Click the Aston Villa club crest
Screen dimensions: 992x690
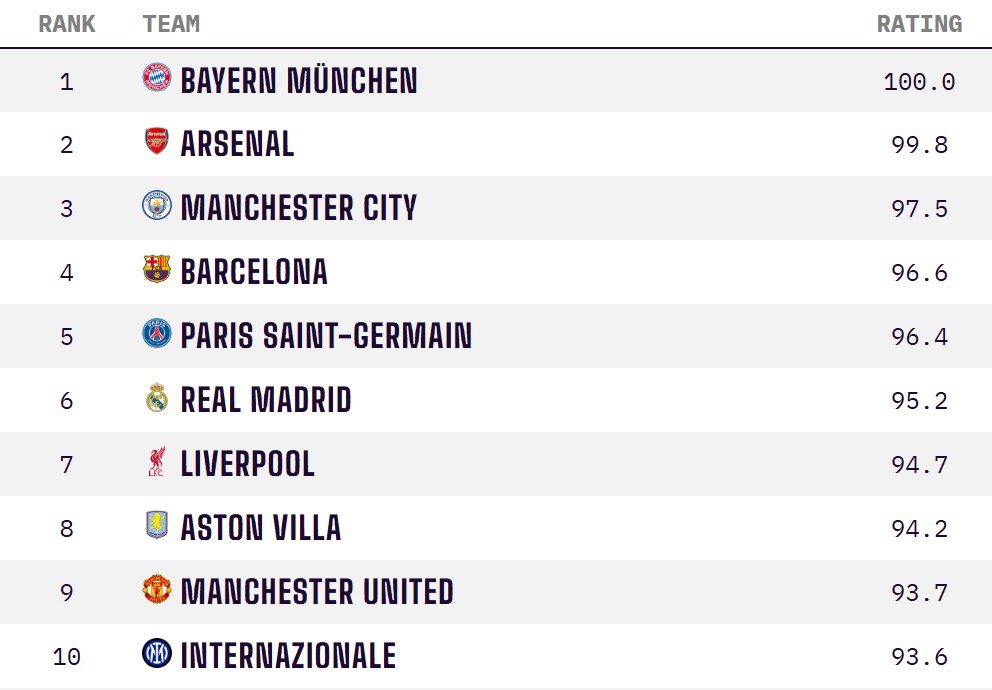[x=157, y=527]
